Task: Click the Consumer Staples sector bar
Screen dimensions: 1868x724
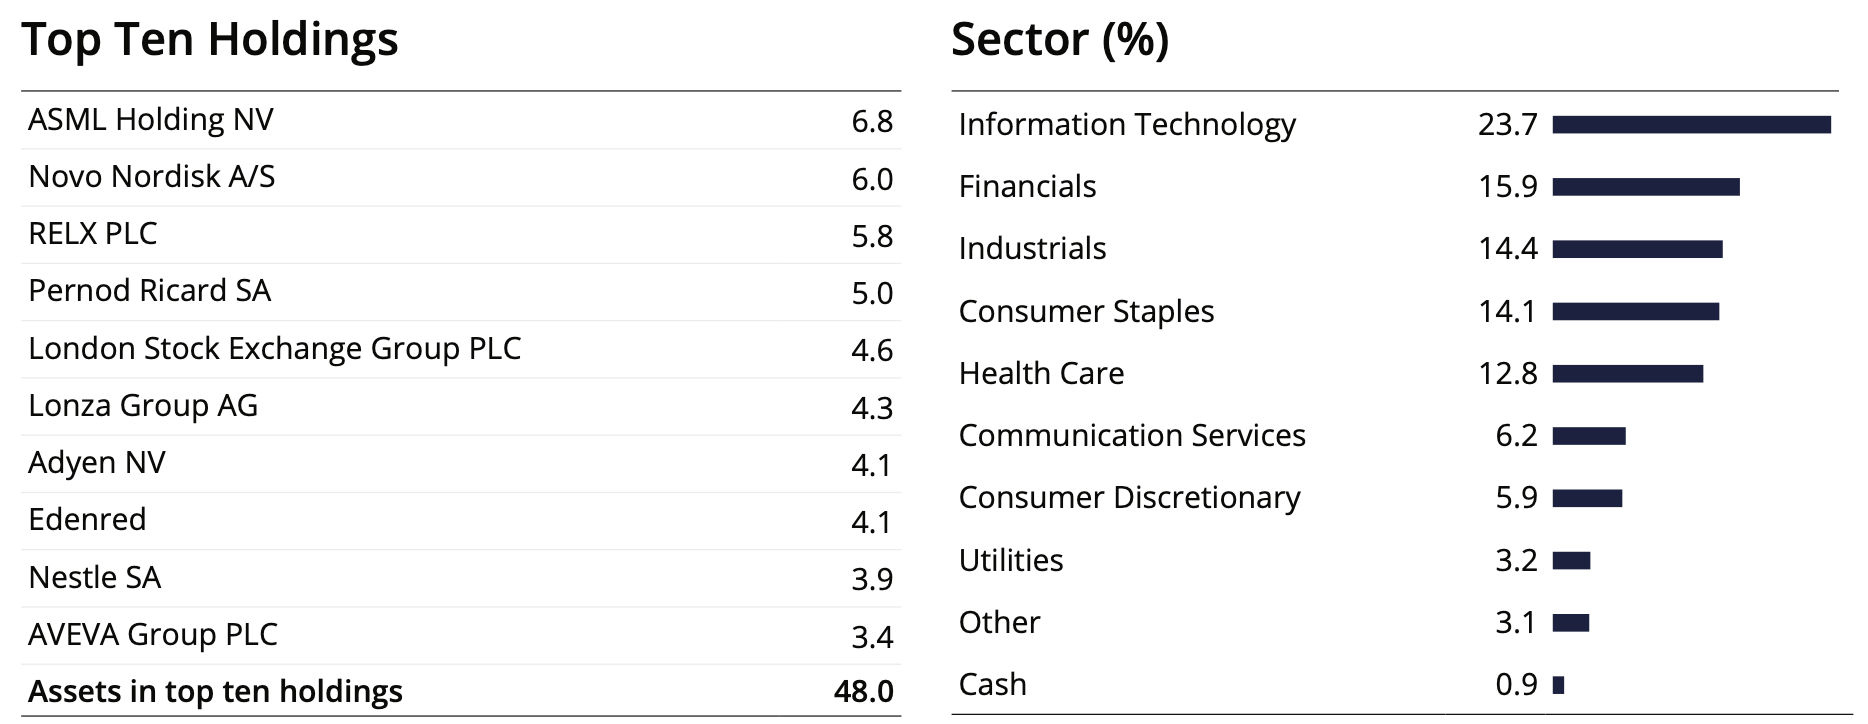Action: (x=1635, y=312)
